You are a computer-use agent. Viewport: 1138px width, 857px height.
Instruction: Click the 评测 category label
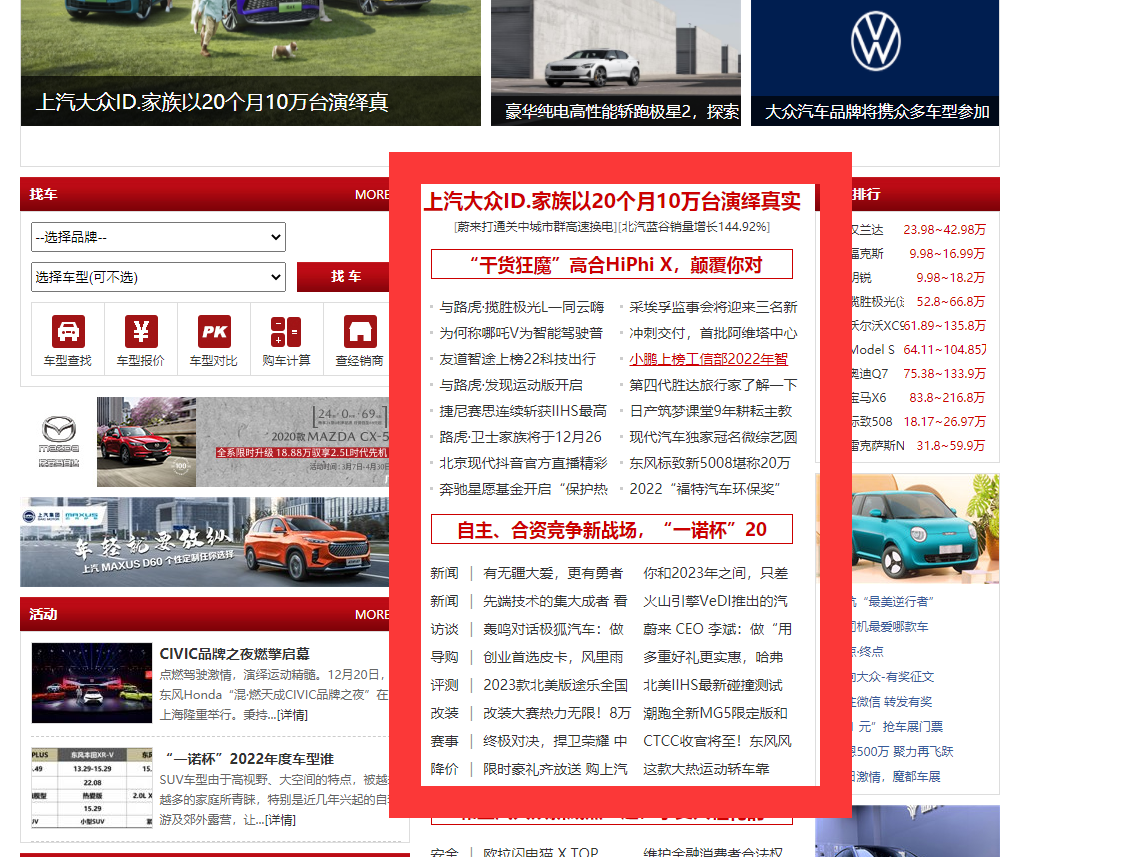click(x=444, y=685)
